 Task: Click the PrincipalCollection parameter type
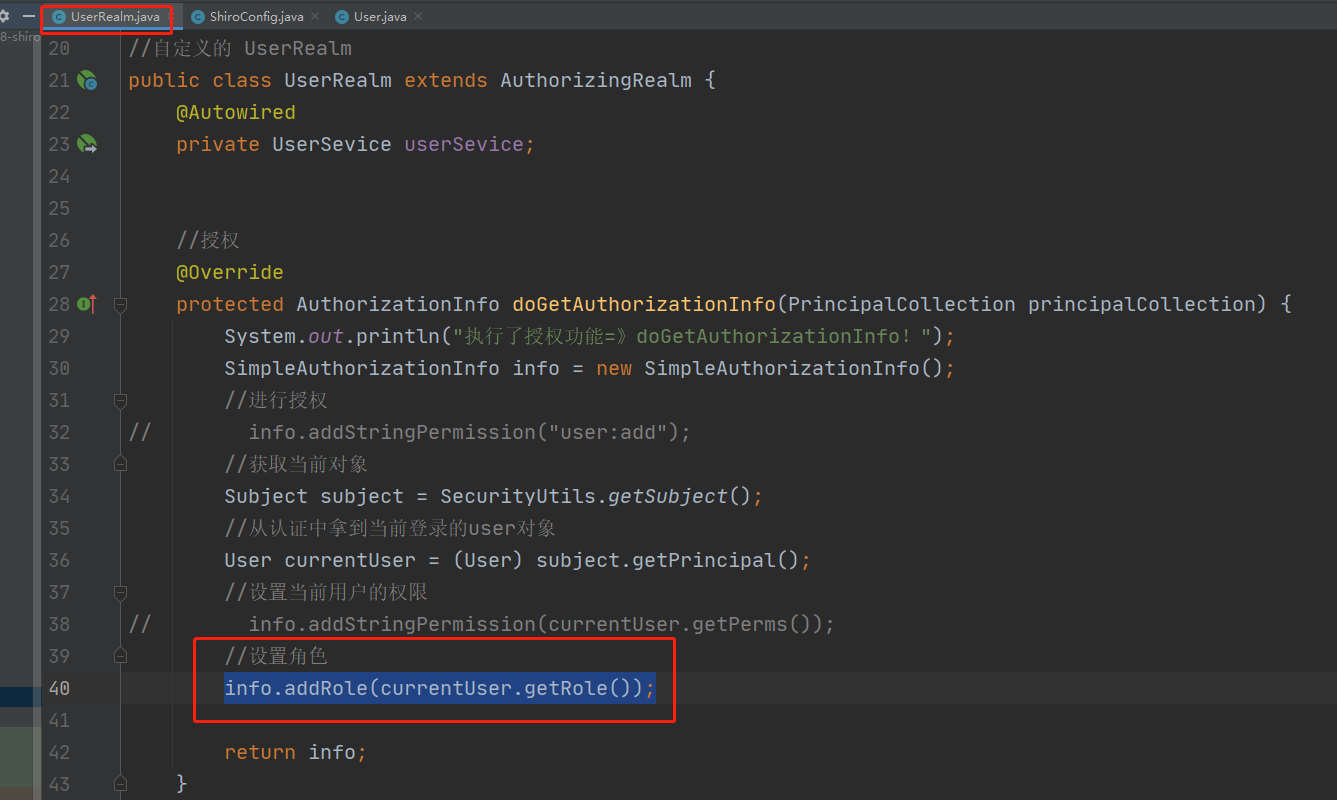tap(902, 304)
